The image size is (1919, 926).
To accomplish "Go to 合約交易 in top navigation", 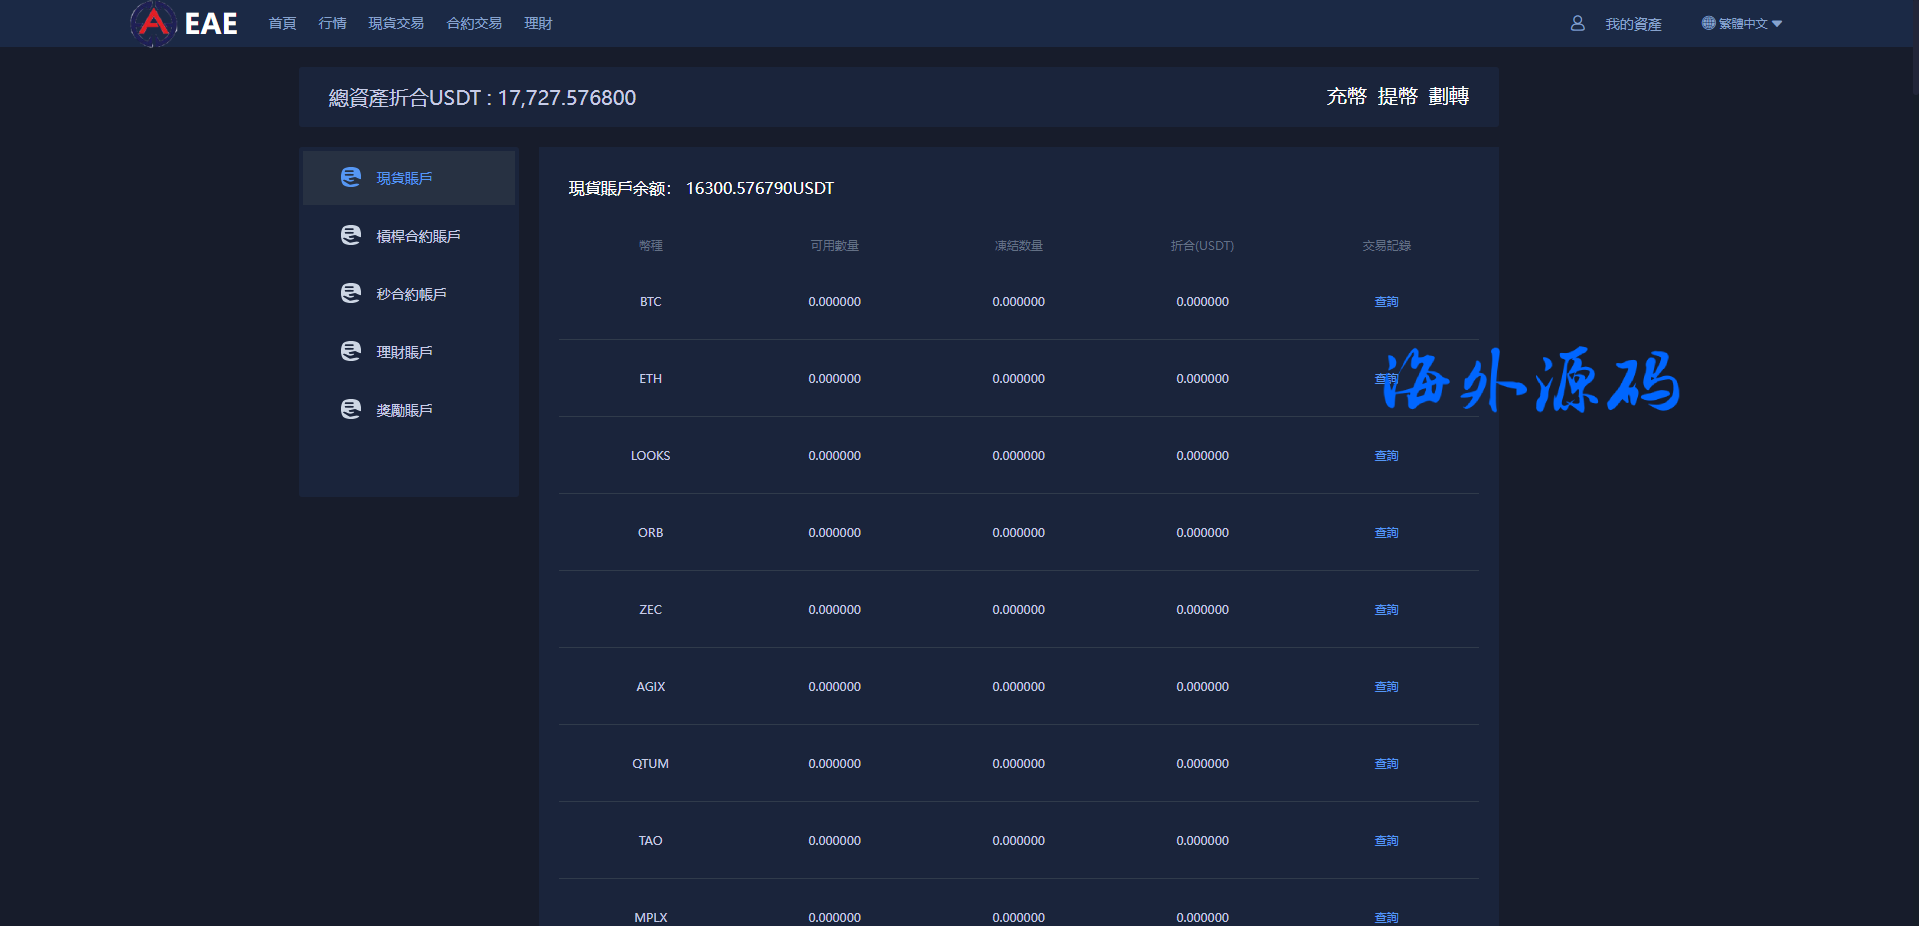I will (474, 23).
